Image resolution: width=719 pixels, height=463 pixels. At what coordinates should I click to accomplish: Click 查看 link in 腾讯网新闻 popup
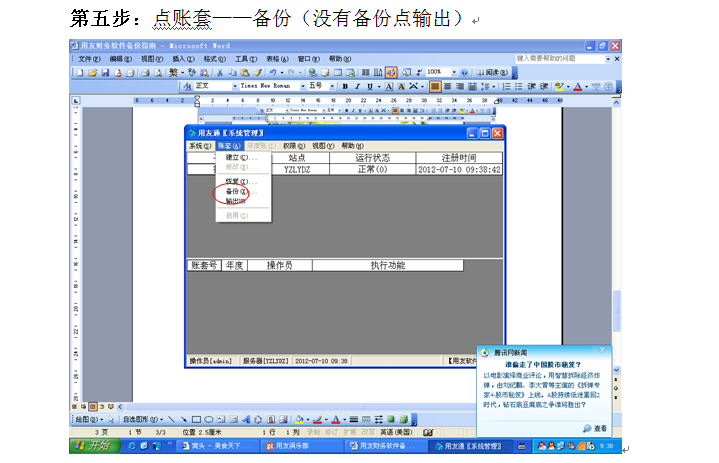pyautogui.click(x=595, y=428)
